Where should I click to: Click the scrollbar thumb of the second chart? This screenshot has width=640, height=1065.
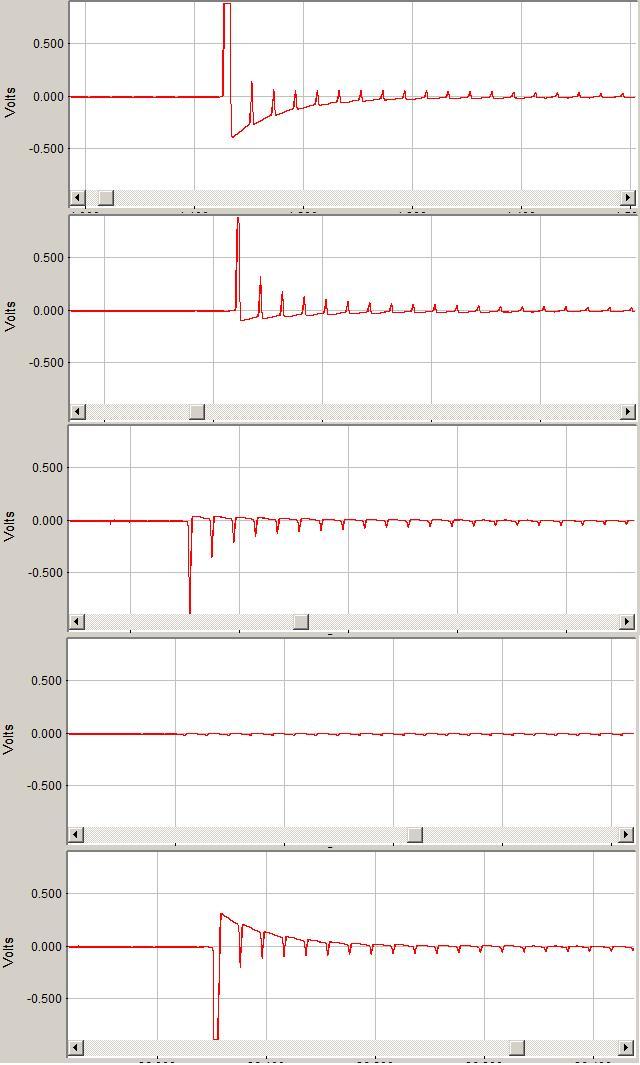click(x=197, y=412)
